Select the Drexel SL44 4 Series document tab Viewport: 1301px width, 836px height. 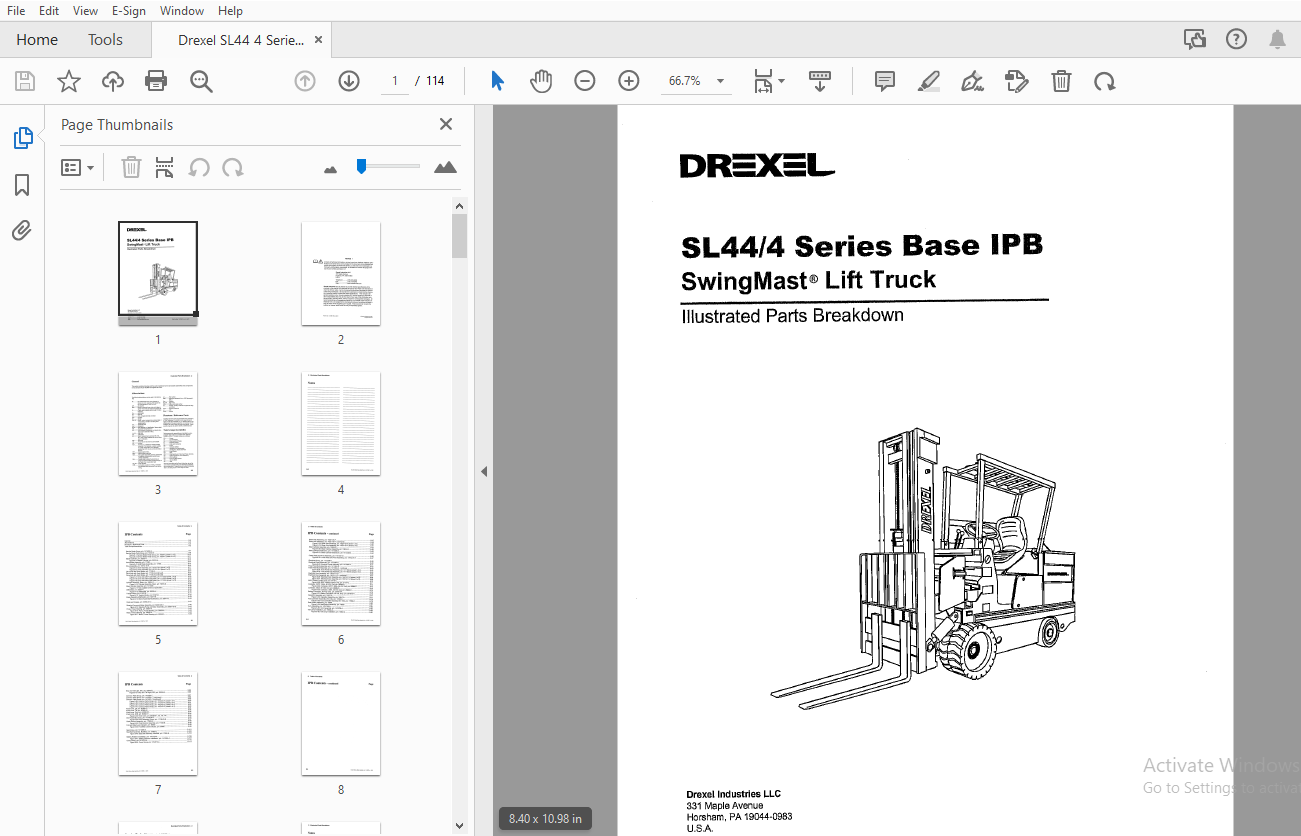pyautogui.click(x=241, y=40)
